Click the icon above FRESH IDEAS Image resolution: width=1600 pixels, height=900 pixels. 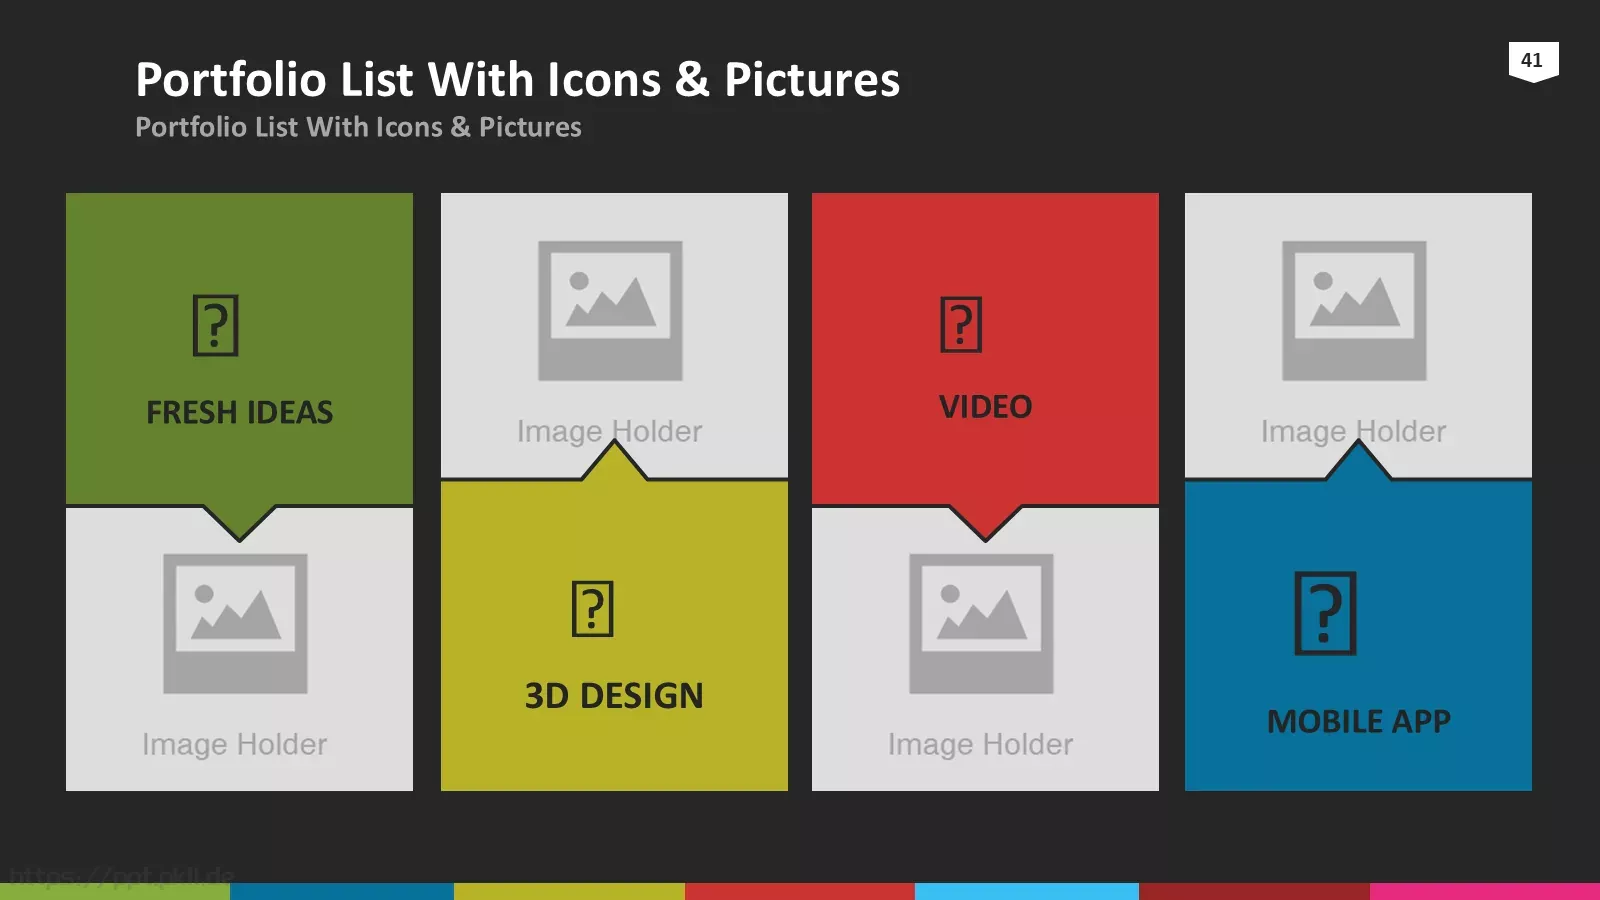pos(215,325)
